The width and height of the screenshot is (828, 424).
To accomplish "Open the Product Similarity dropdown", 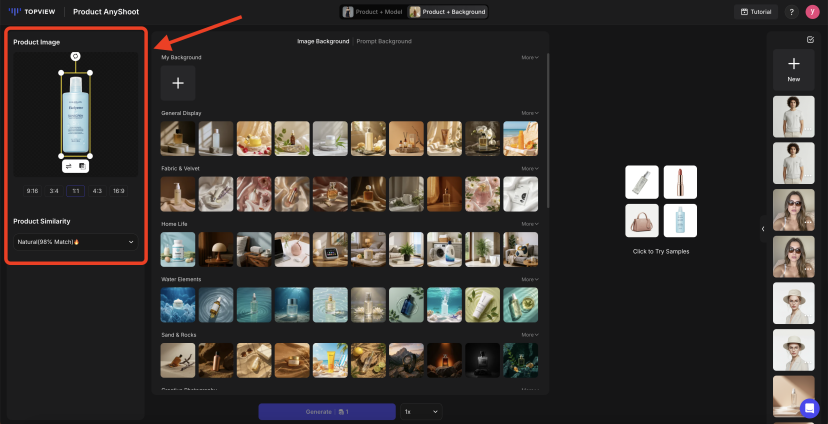I will point(76,241).
